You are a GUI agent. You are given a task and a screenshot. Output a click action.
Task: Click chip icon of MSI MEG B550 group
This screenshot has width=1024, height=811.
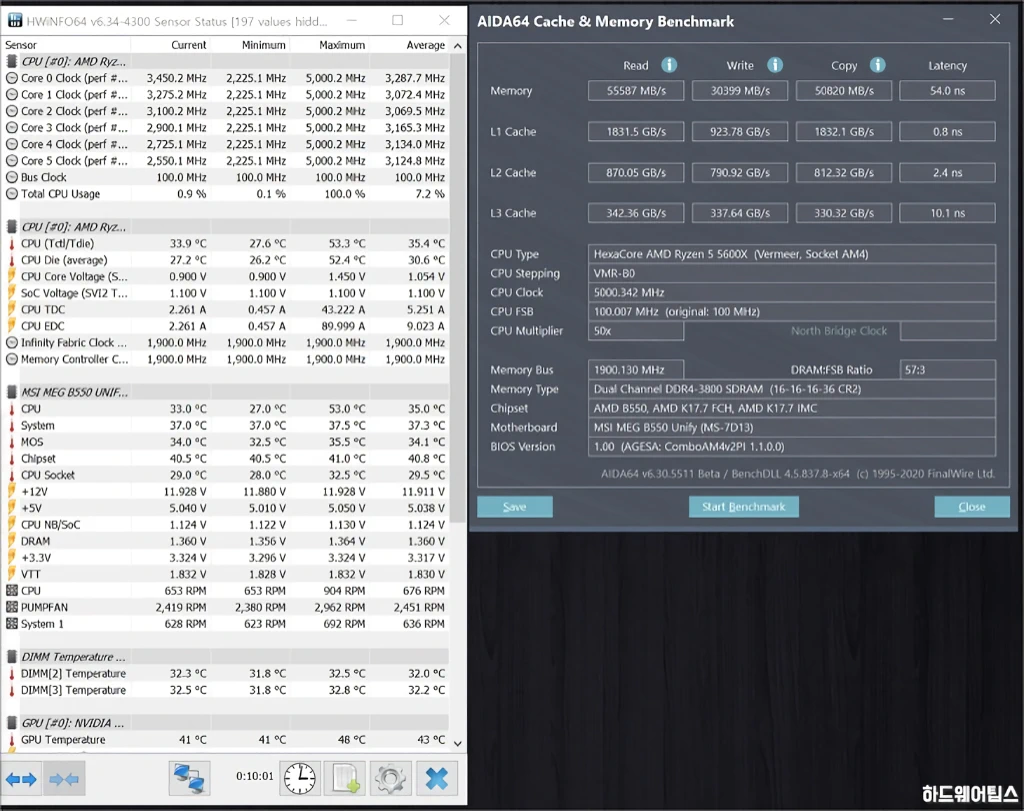(x=12, y=392)
